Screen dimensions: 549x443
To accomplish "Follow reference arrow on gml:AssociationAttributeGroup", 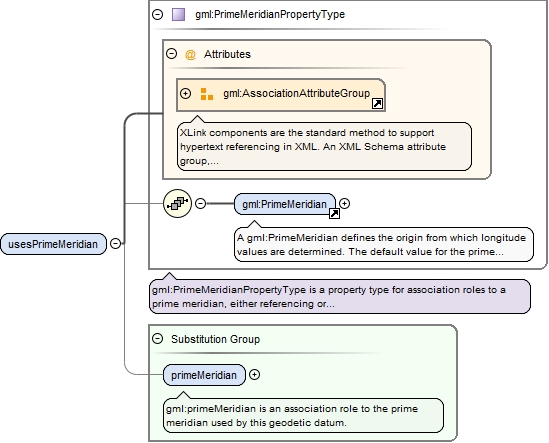I will point(377,104).
